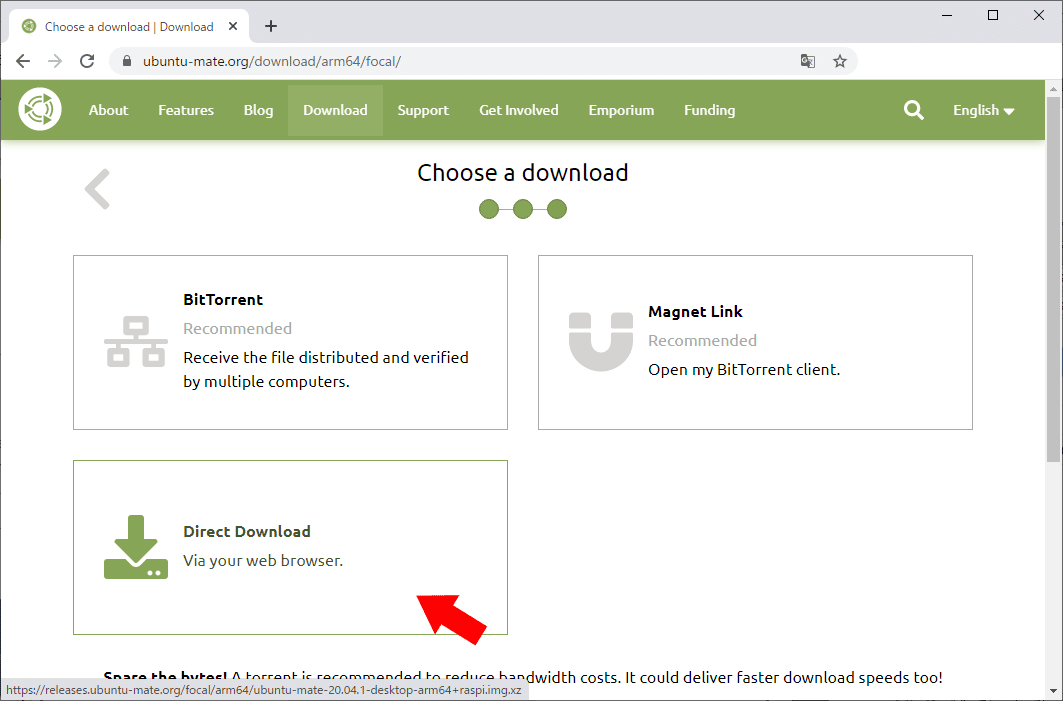Choose the Magnet Link heading
This screenshot has width=1063, height=701.
(696, 312)
